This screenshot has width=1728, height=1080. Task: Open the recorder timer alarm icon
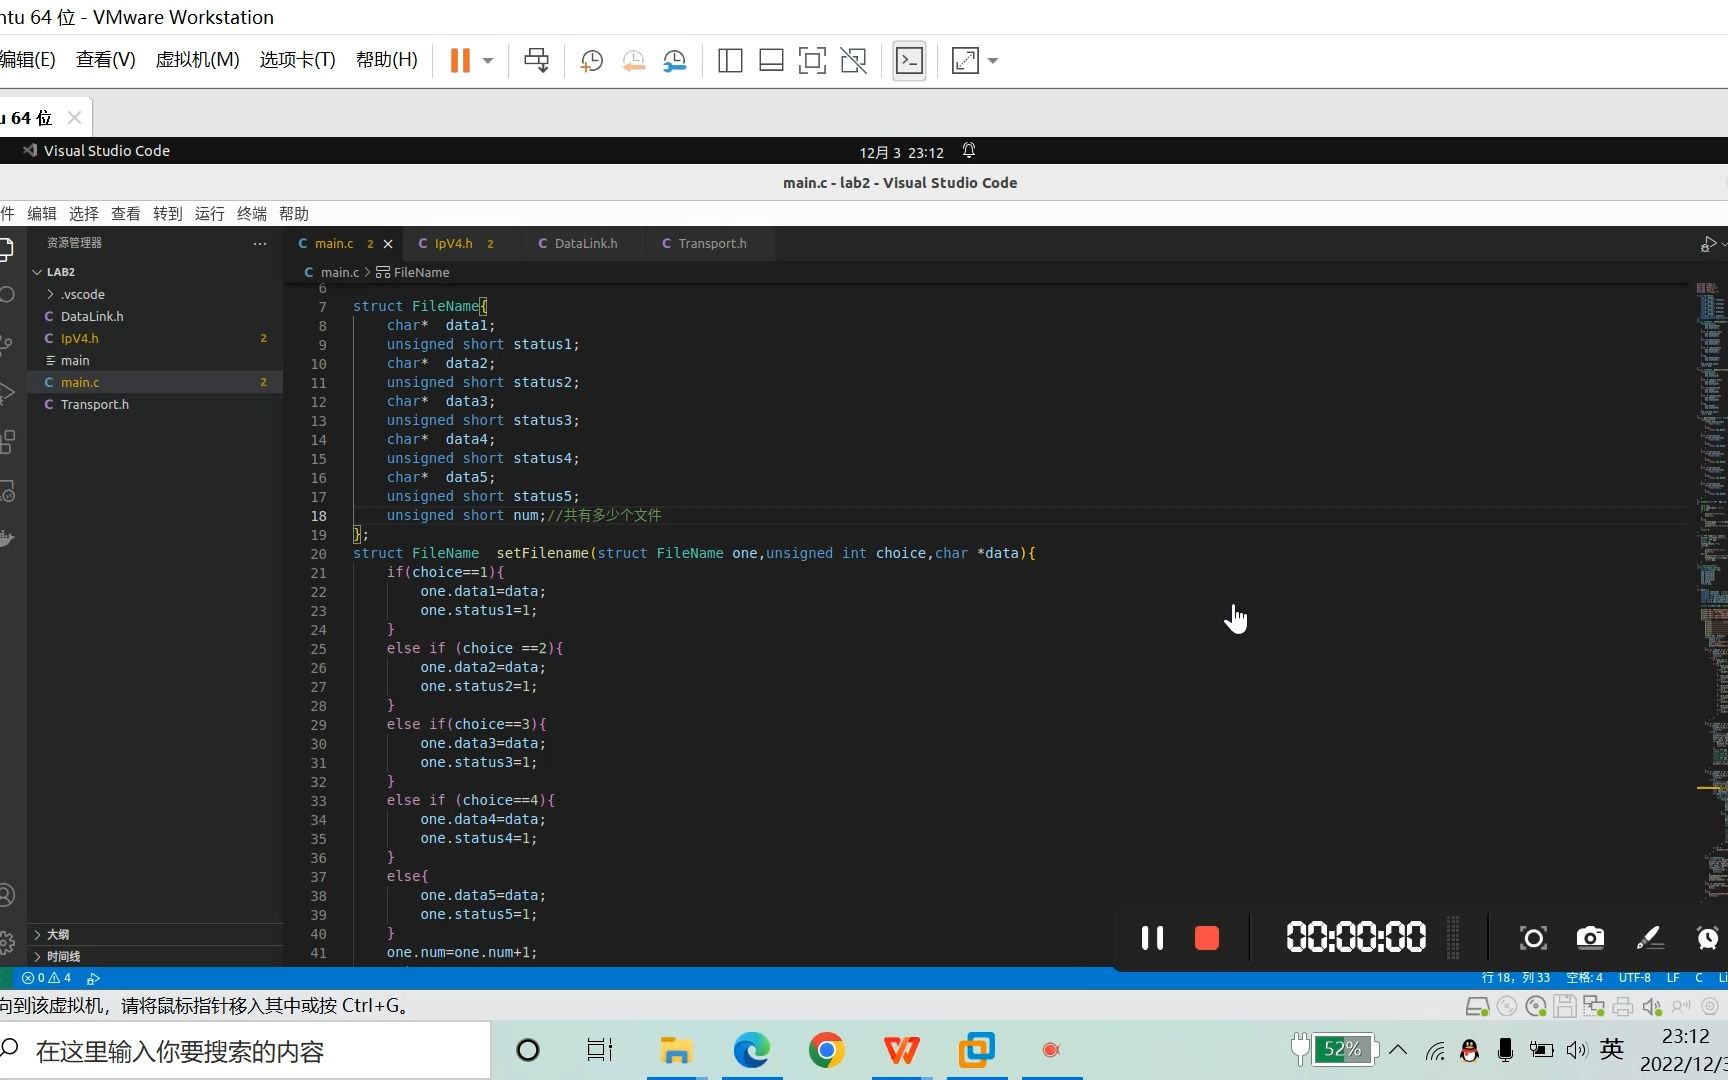[x=1707, y=938]
